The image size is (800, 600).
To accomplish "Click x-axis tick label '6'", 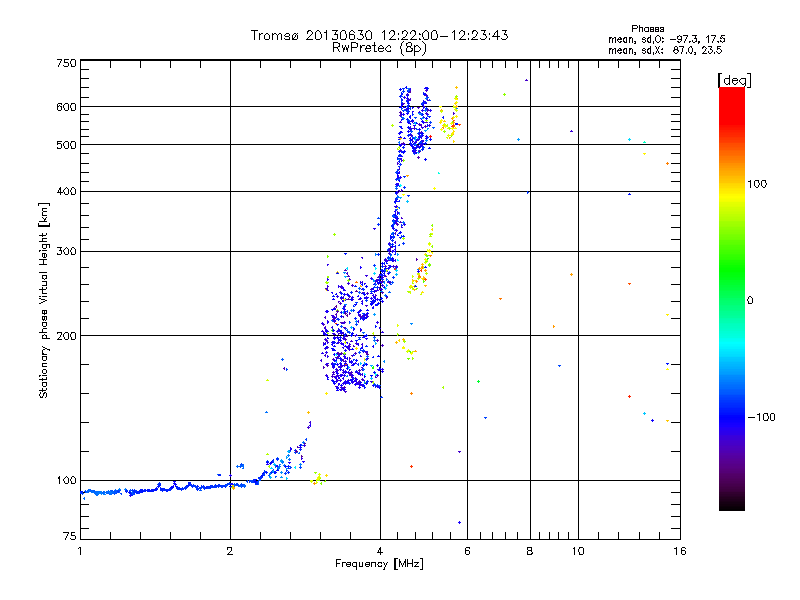I will [467, 551].
